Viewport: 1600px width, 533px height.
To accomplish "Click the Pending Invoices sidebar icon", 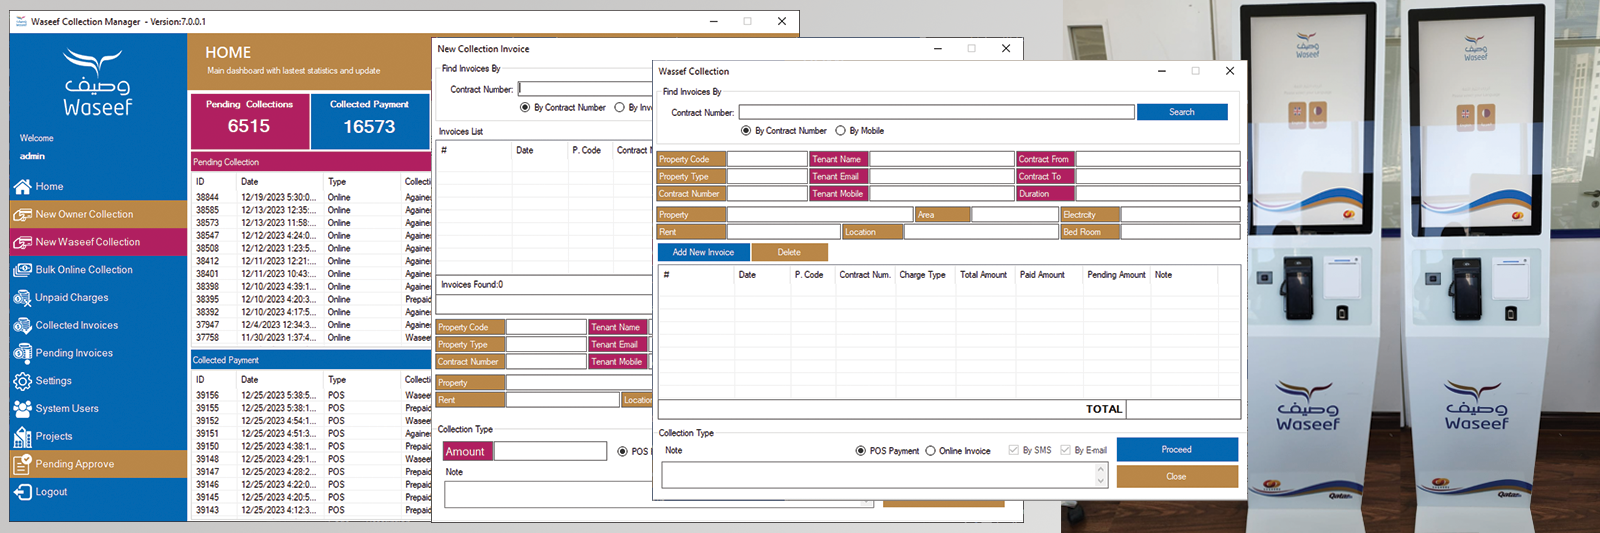I will (22, 353).
